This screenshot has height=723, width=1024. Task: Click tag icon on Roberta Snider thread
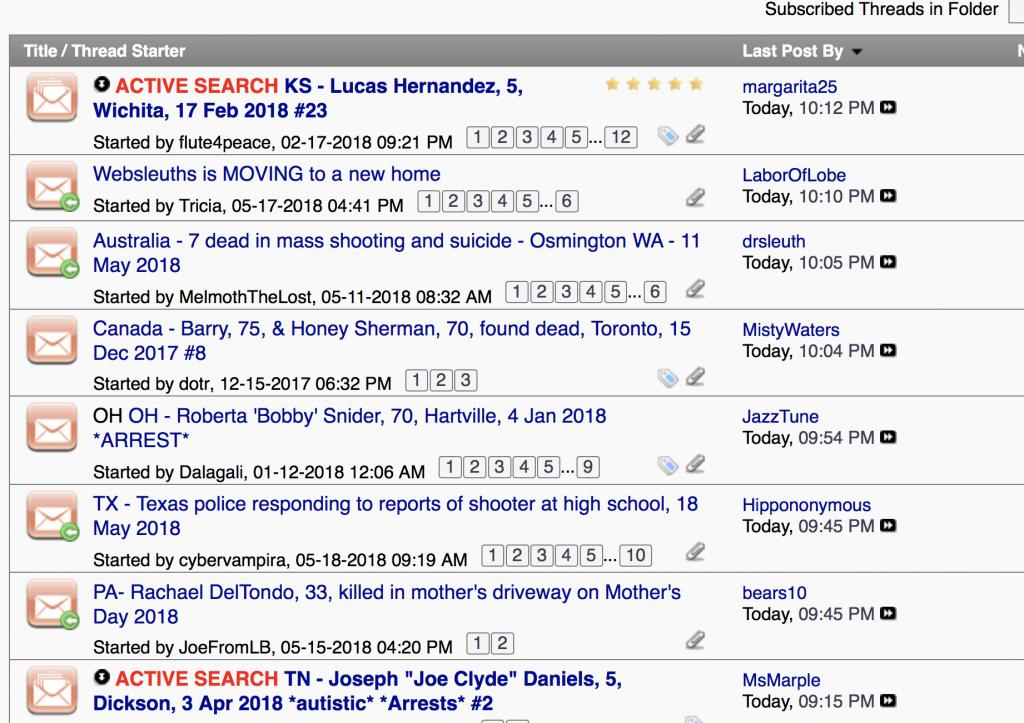point(667,465)
